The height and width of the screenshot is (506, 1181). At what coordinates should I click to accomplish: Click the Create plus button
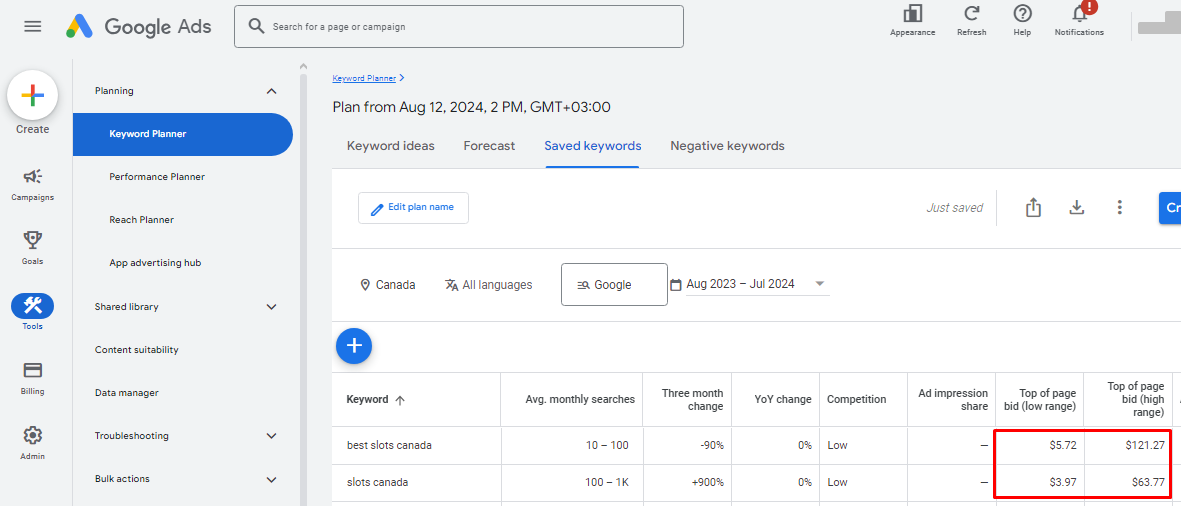[32, 96]
